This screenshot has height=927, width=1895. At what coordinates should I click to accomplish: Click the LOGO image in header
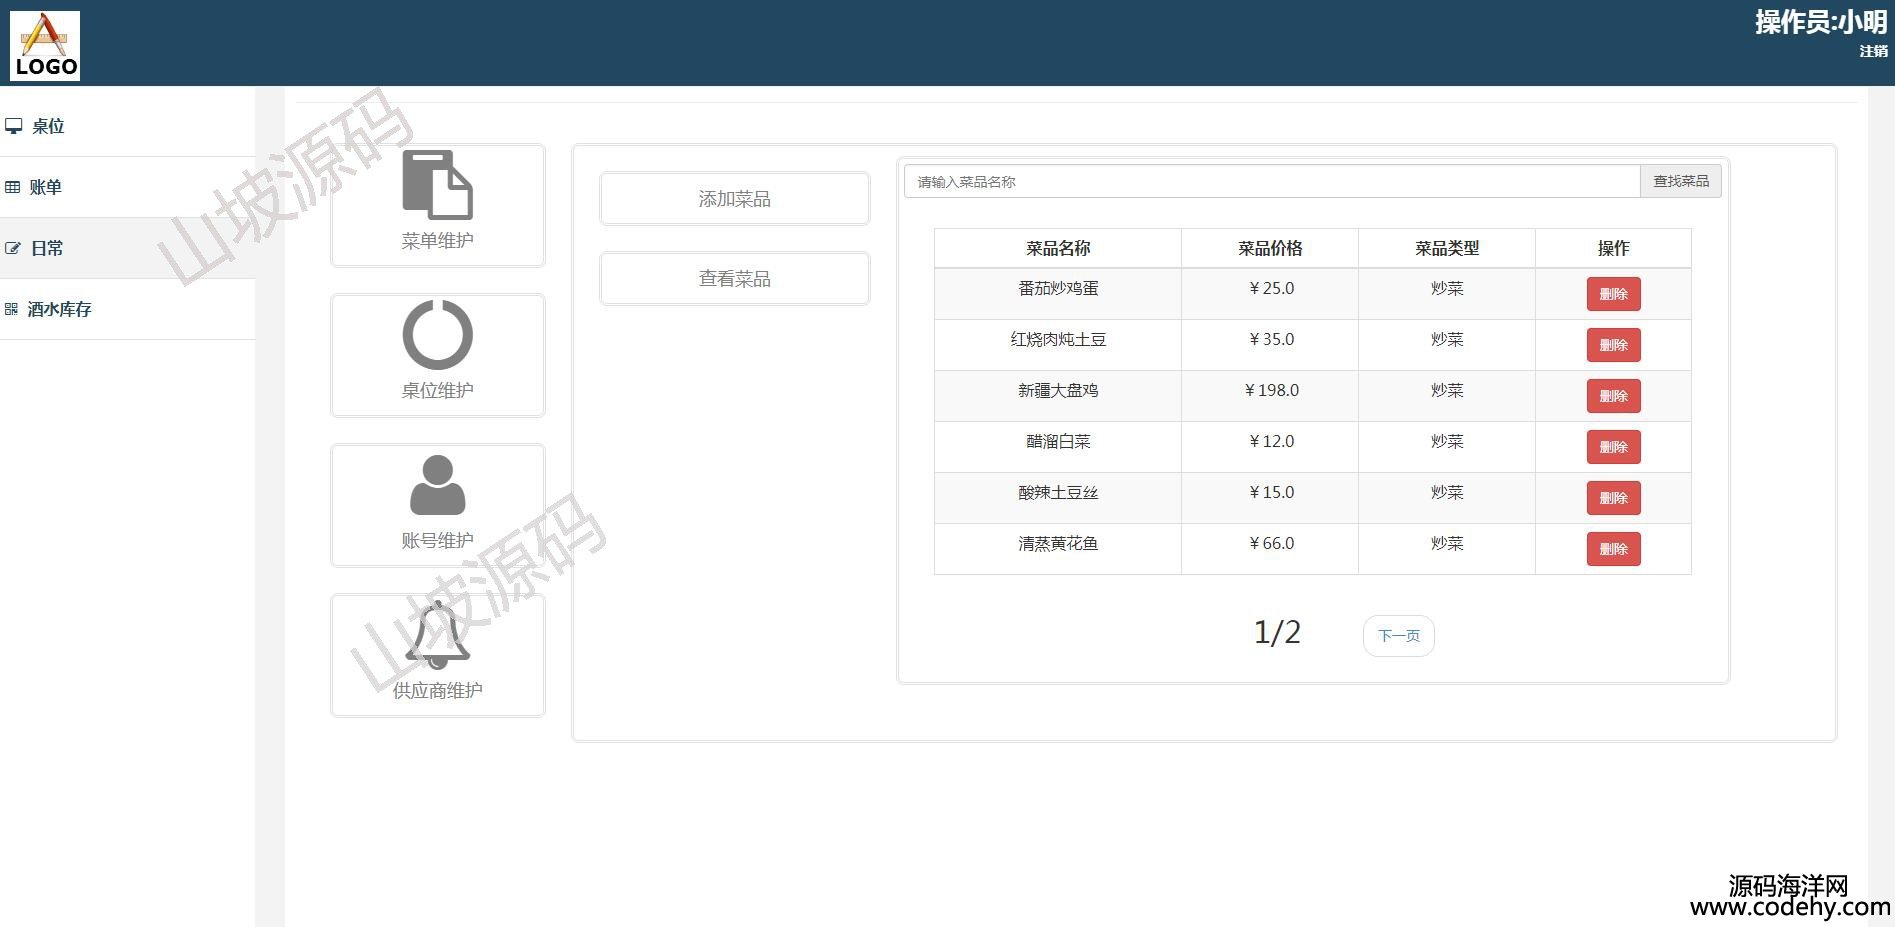45,45
